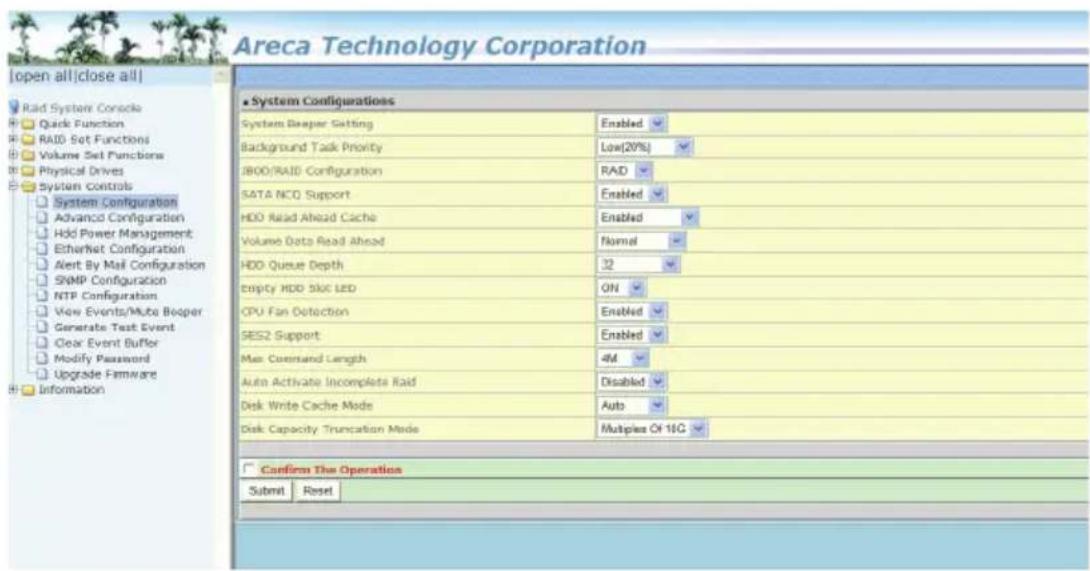This screenshot has height=571, width=1090.
Task: Click the page icon beside Upgrade Firmware
Action: tap(43, 374)
